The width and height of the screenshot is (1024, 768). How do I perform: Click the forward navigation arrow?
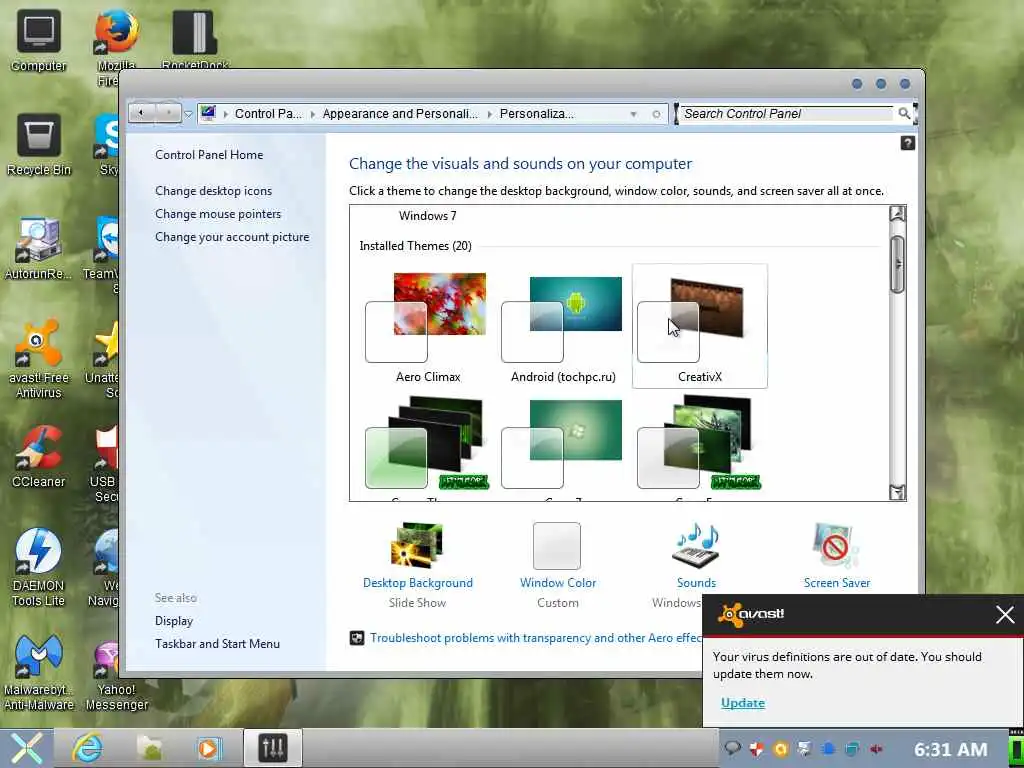click(168, 113)
